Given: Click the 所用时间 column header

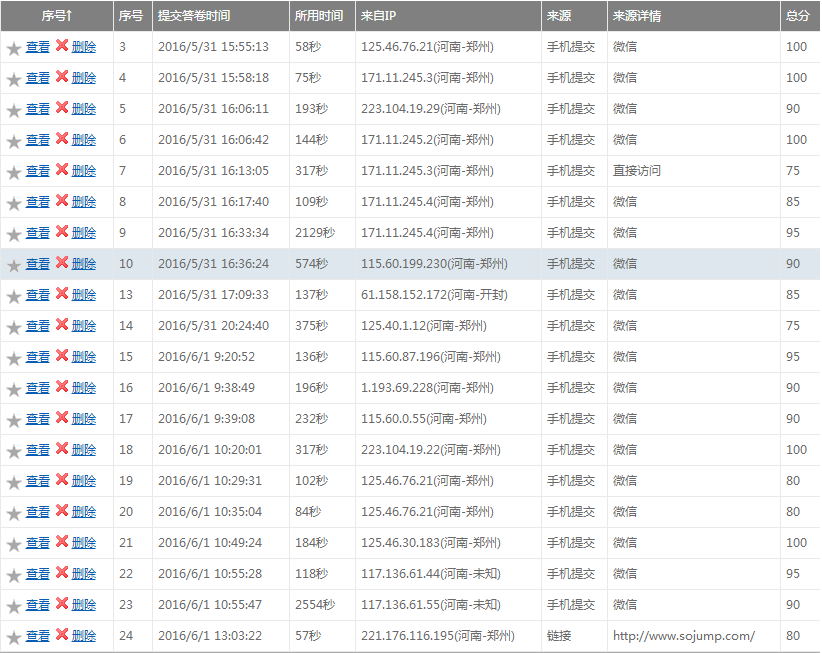Looking at the screenshot, I should [318, 16].
